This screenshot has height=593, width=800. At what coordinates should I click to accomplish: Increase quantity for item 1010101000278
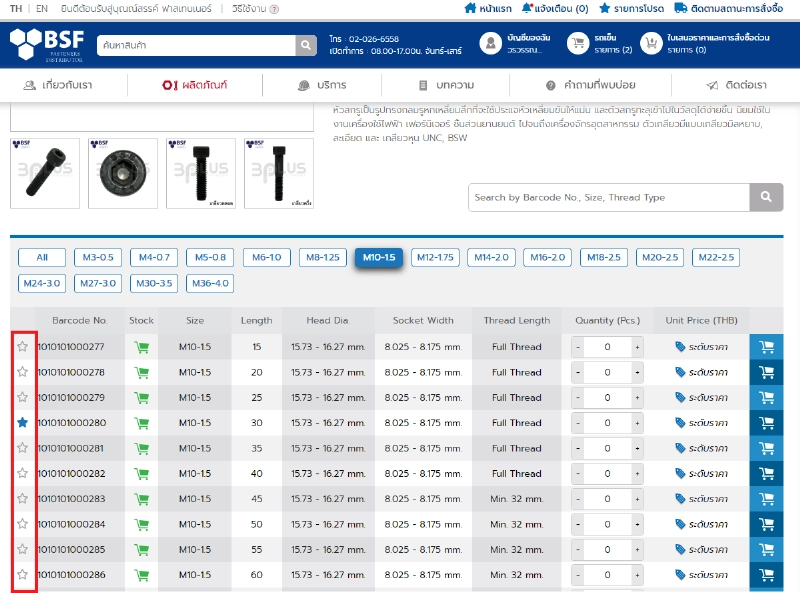[x=637, y=373]
